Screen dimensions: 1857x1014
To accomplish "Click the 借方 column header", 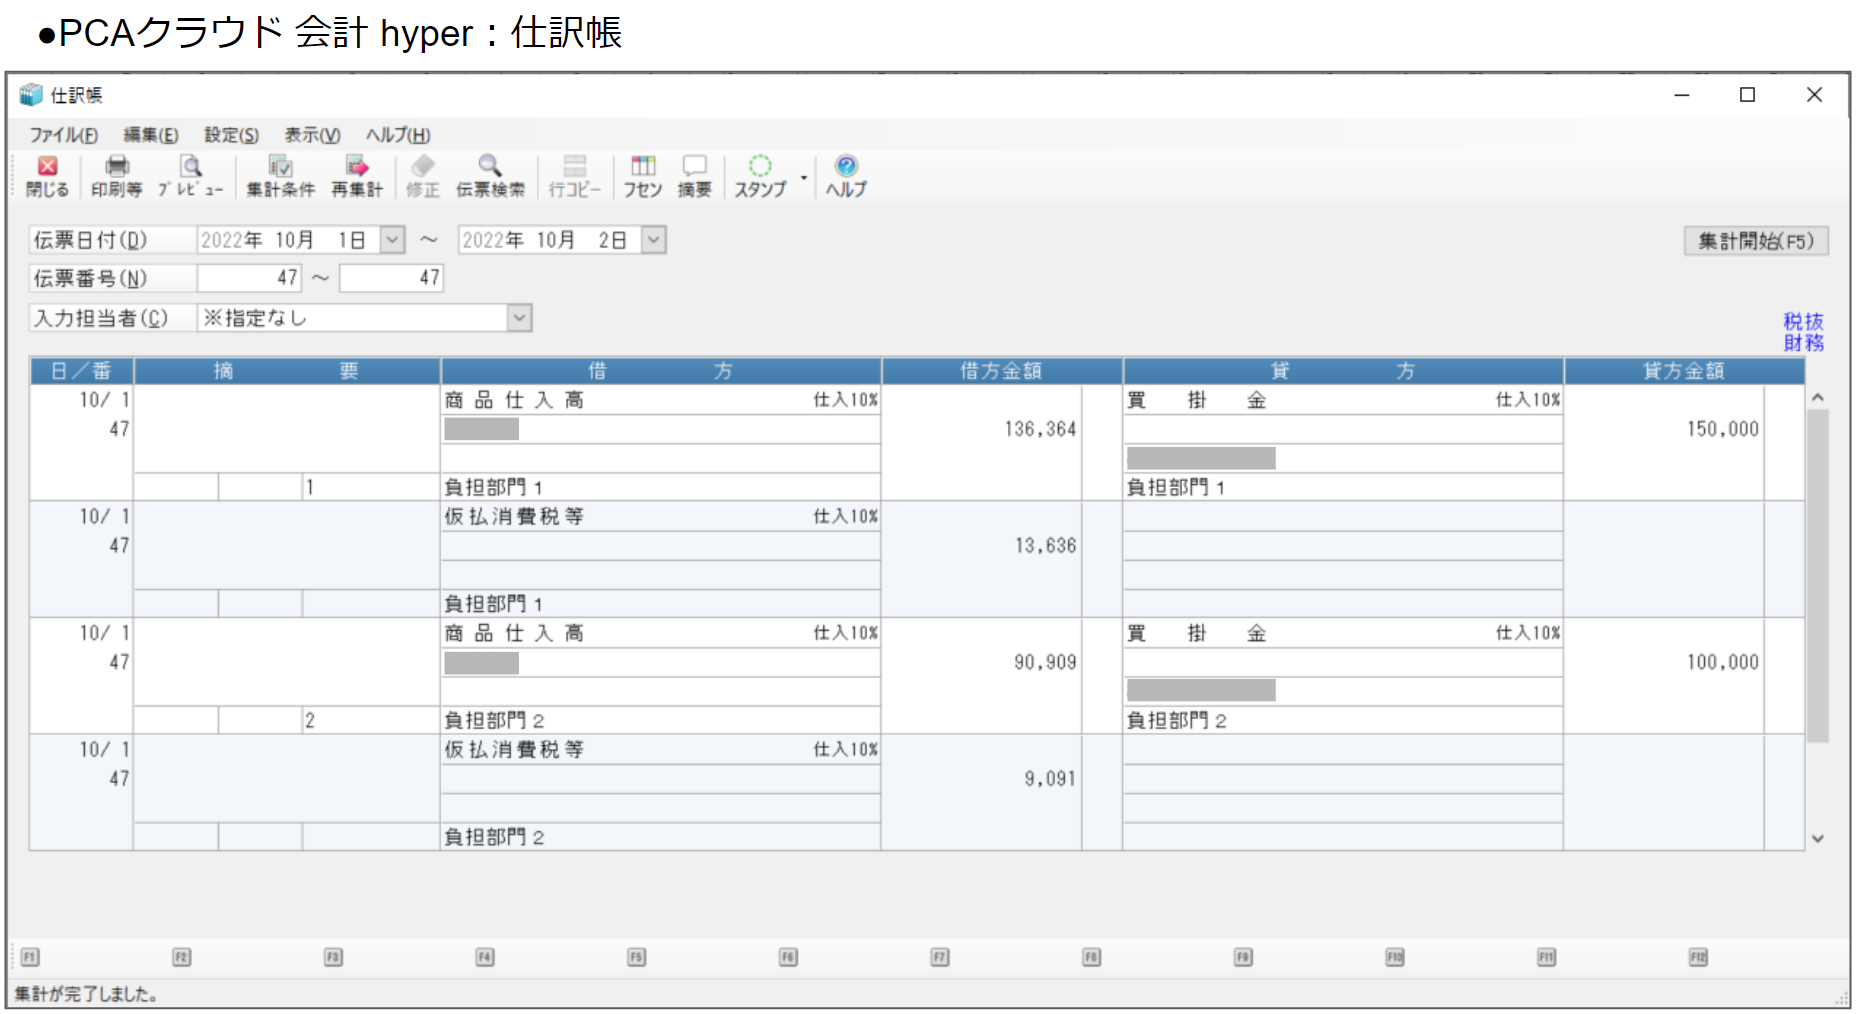I will [661, 371].
